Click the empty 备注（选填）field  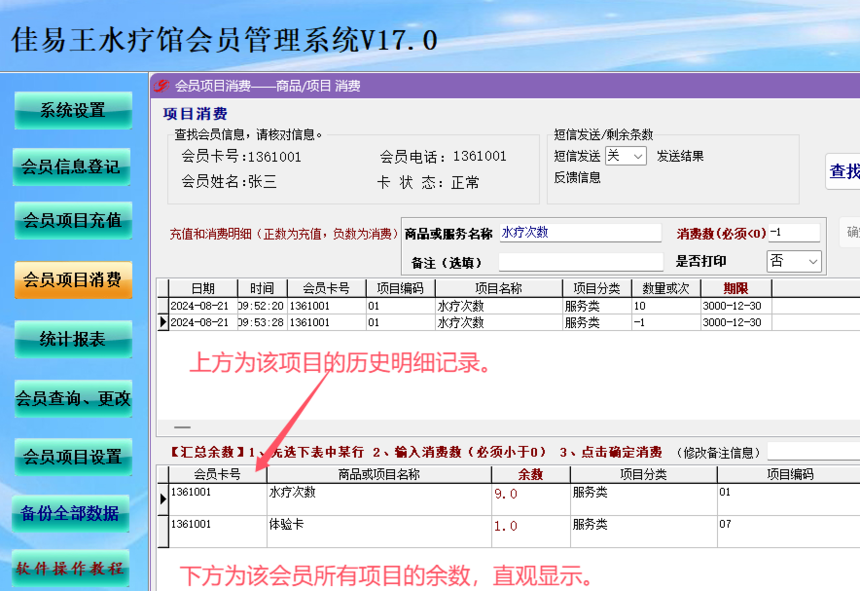(580, 262)
